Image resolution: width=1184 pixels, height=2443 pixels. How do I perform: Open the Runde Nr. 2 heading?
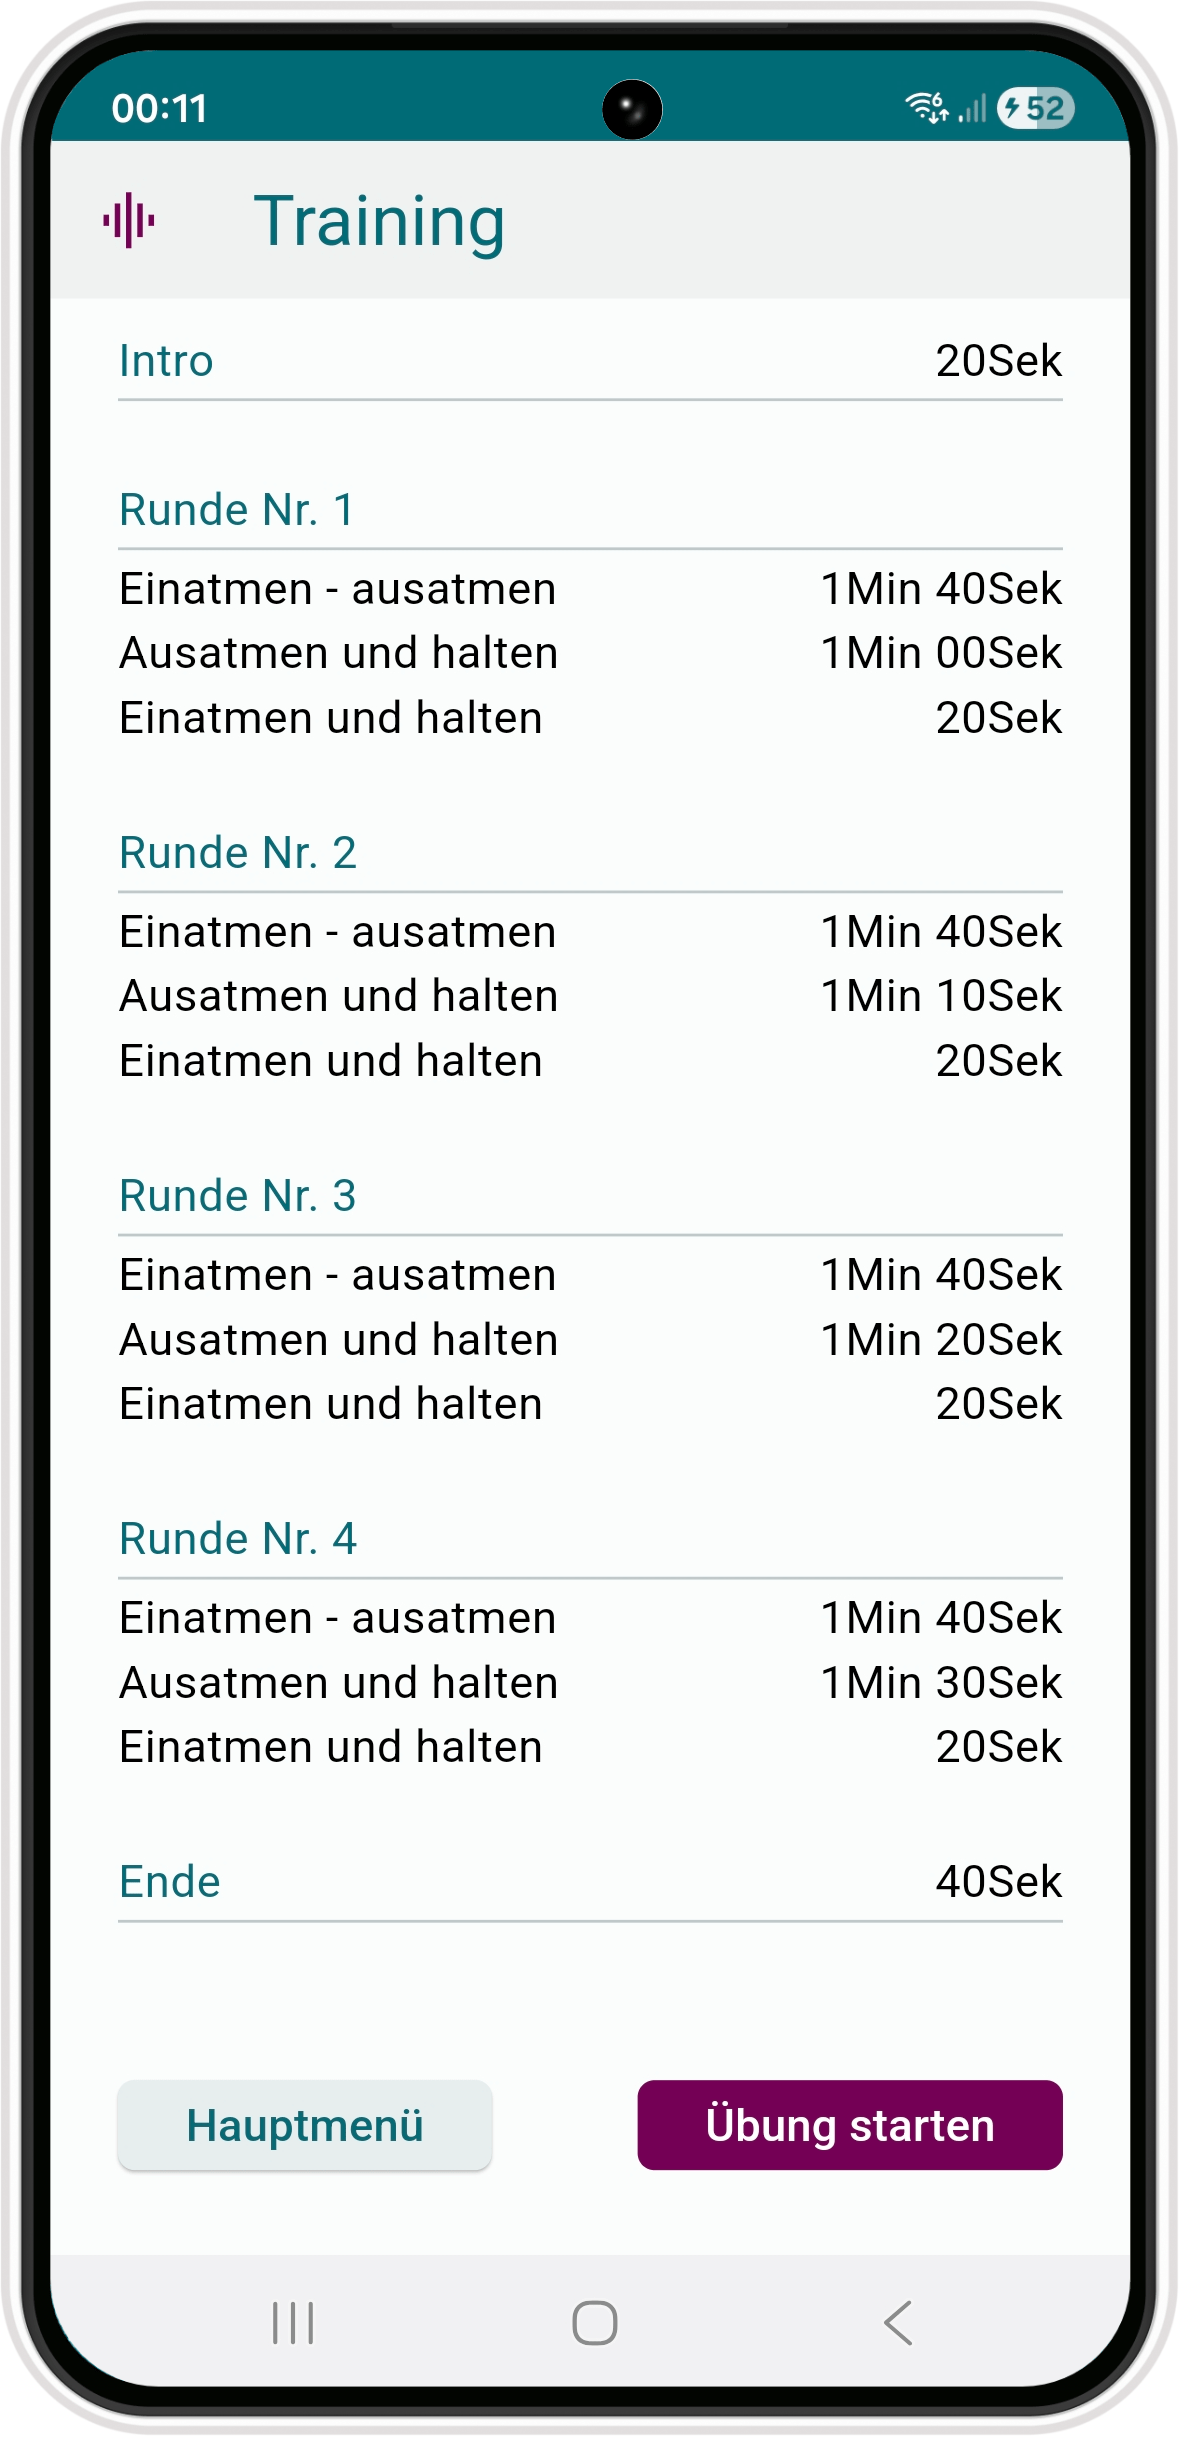click(x=238, y=853)
